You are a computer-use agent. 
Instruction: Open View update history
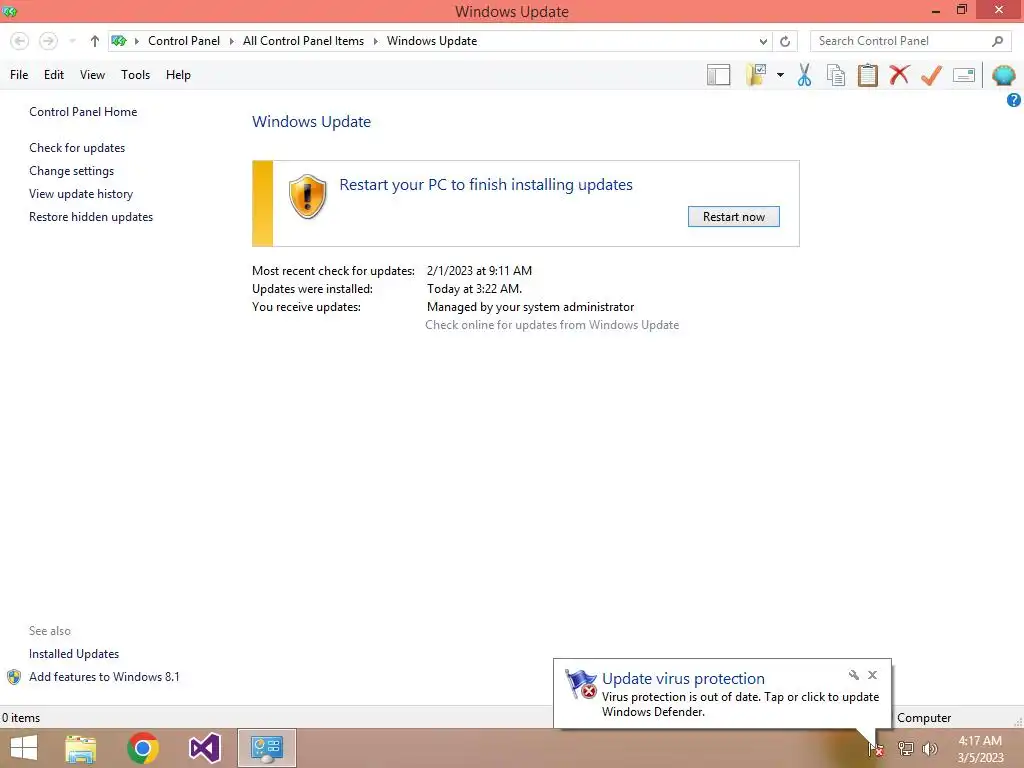[x=81, y=194]
